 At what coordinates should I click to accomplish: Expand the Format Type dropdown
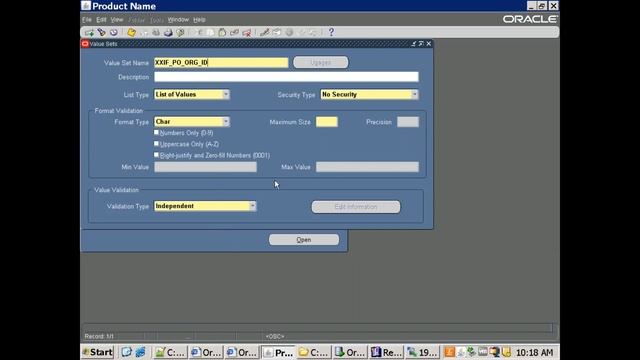pyautogui.click(x=226, y=122)
